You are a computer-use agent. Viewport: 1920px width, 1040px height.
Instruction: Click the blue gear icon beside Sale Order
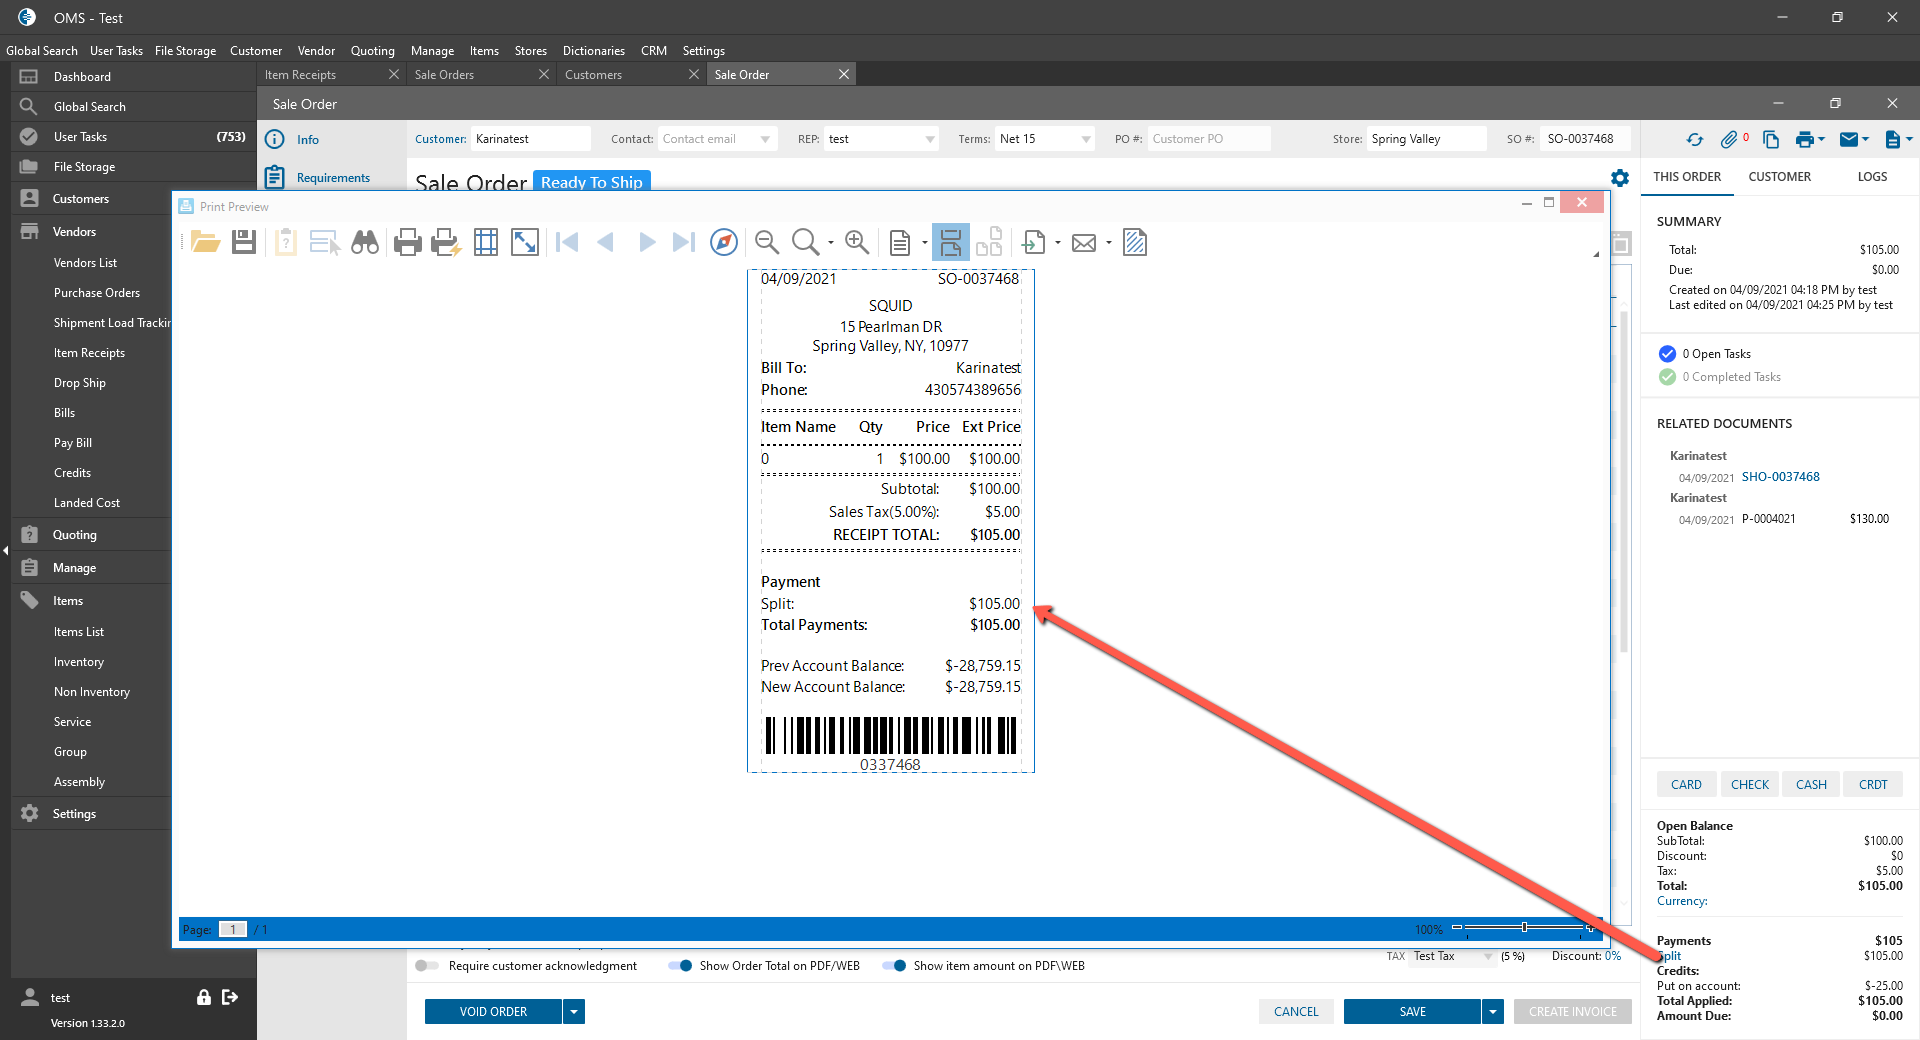click(1620, 178)
